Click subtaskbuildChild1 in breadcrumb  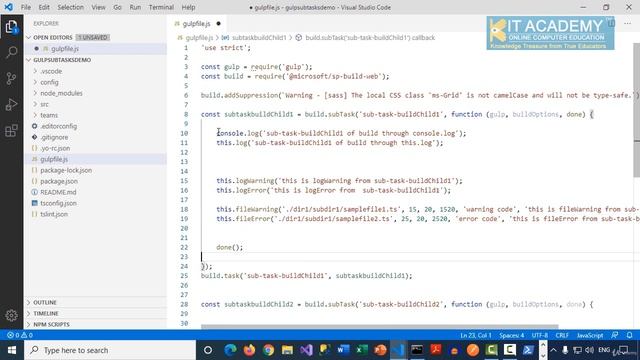click(x=259, y=38)
